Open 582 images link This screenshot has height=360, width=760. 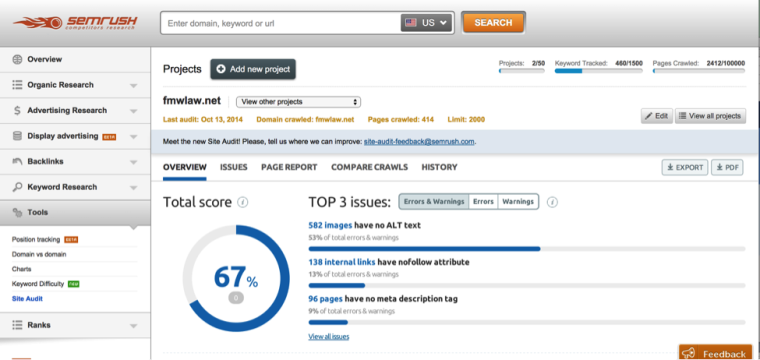[x=330, y=225]
